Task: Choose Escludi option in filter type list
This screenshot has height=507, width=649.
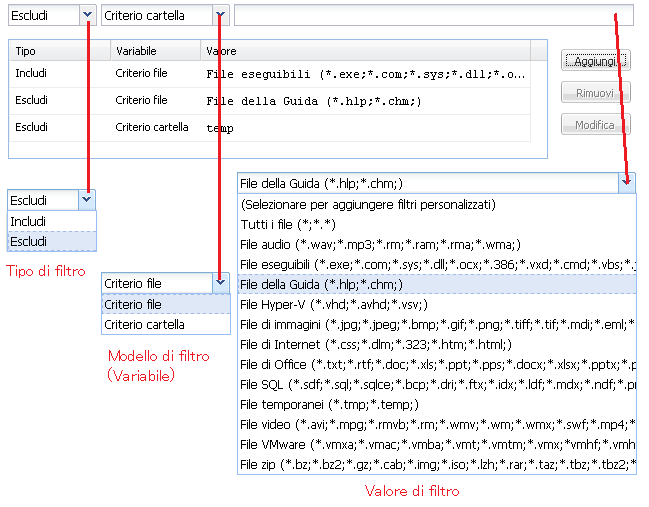Action: 52,242
